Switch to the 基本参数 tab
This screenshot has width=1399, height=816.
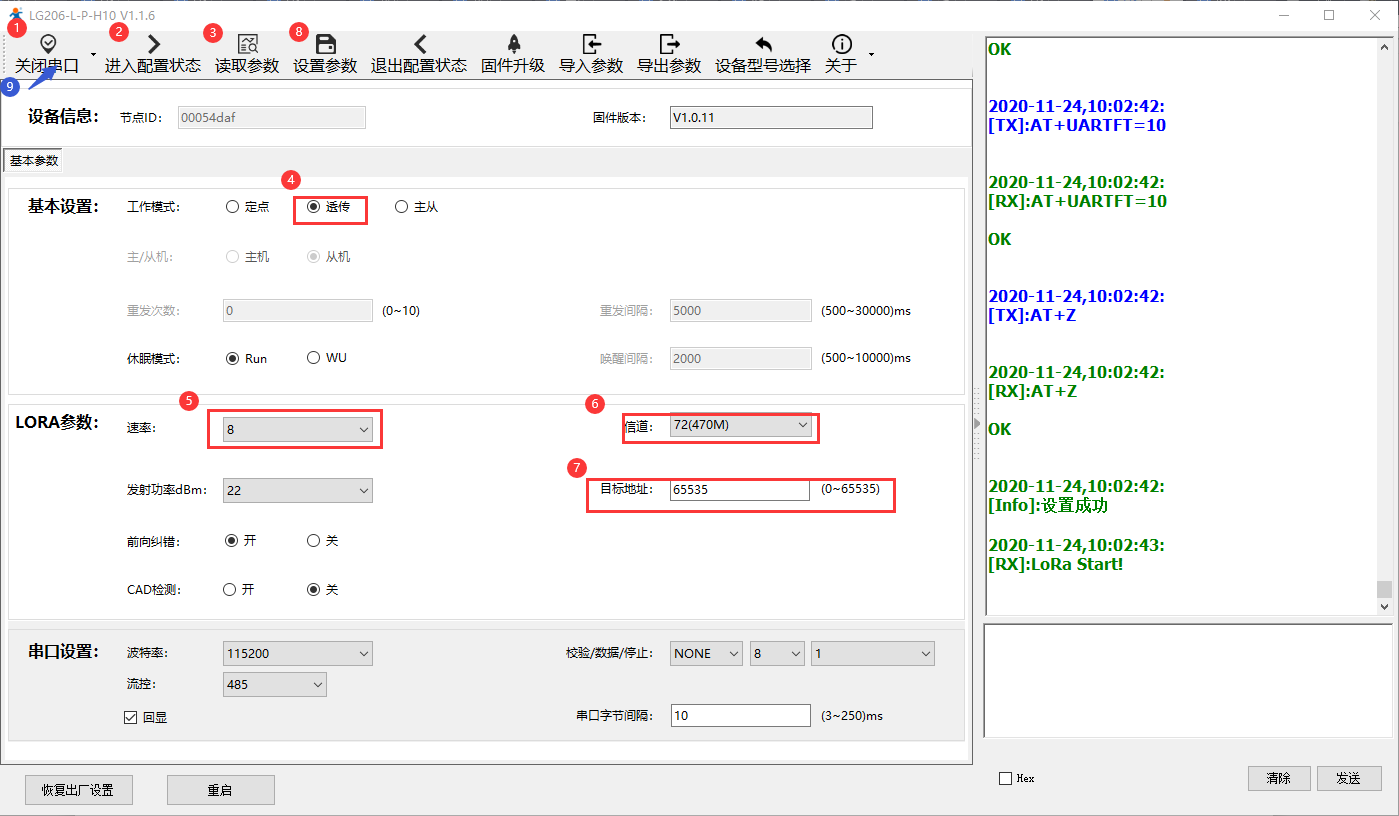click(x=35, y=161)
